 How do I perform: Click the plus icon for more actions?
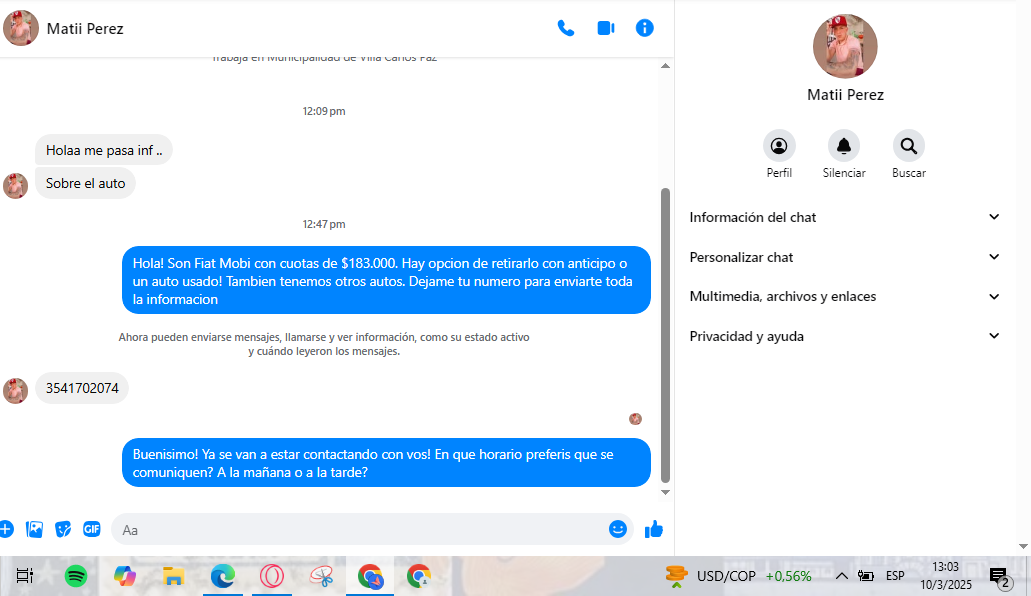click(x=6, y=529)
